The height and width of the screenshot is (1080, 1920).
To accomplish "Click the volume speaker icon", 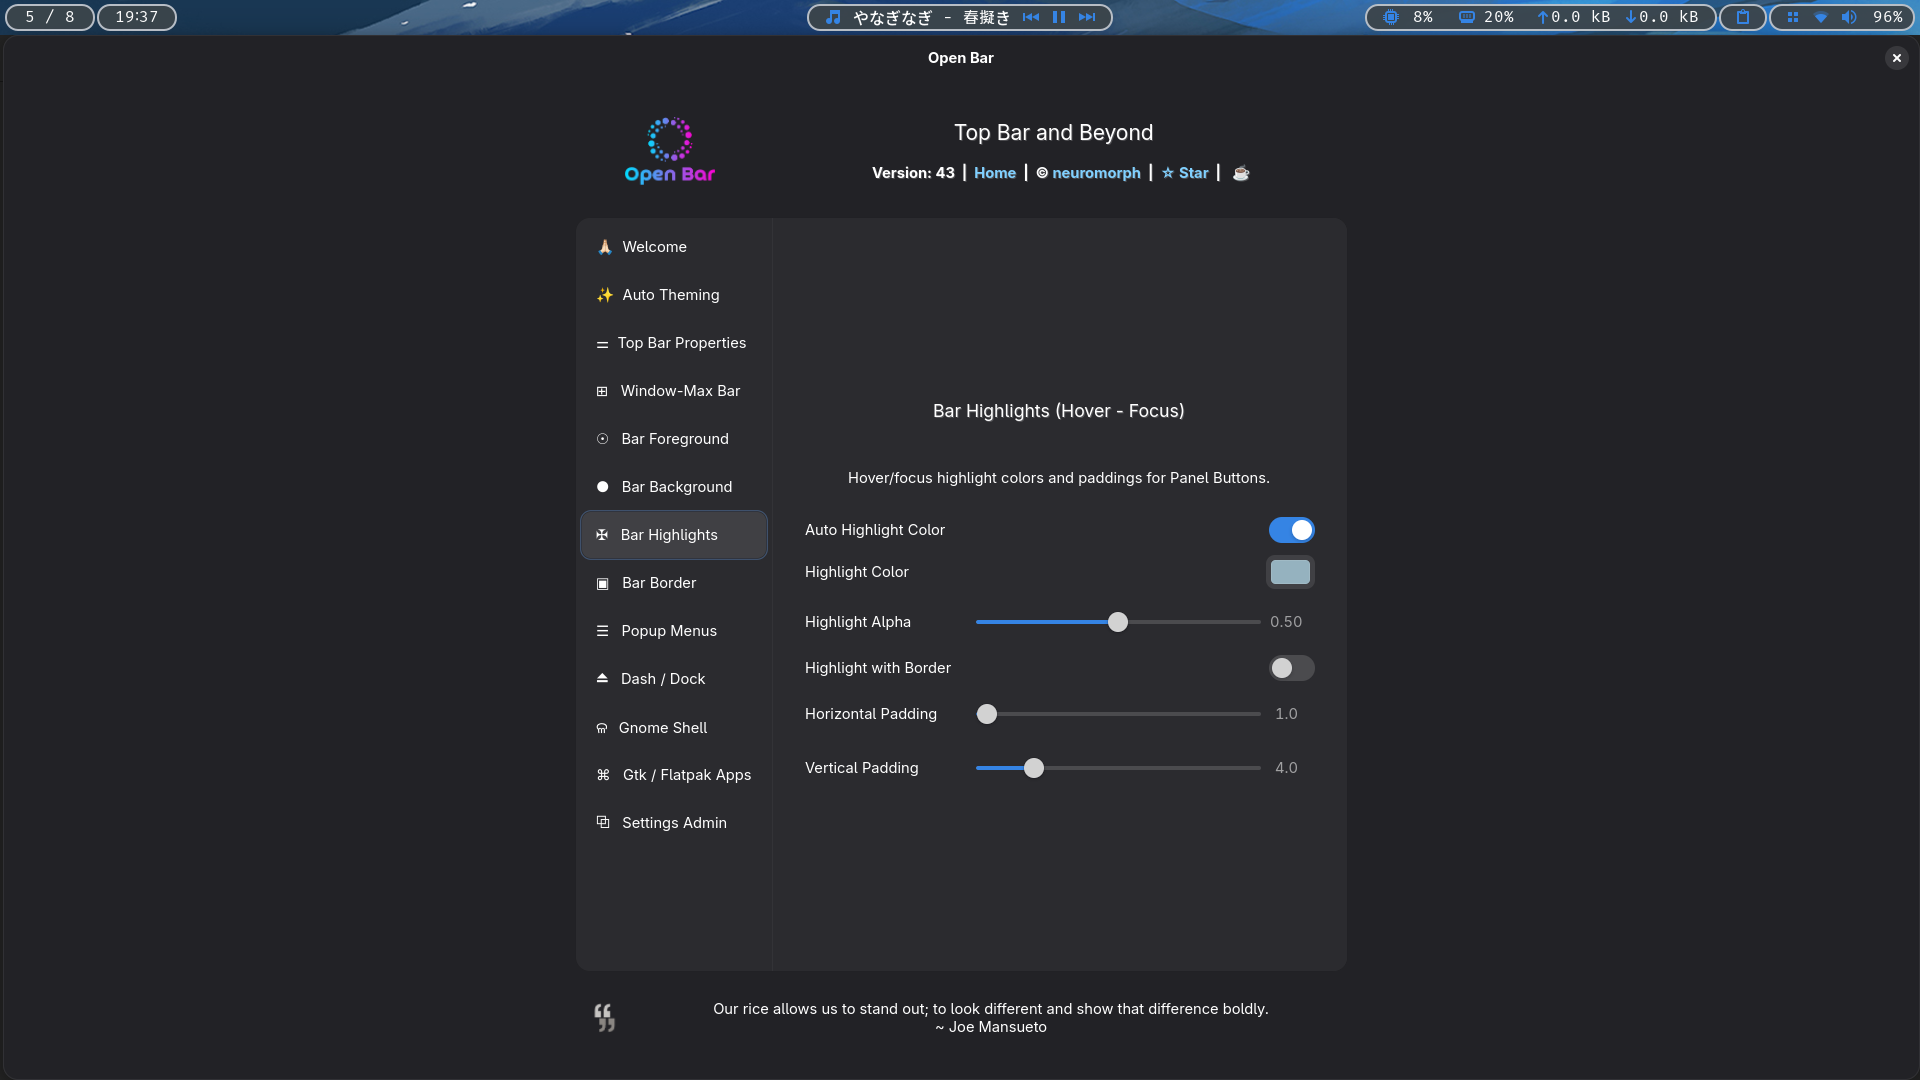I will pyautogui.click(x=1849, y=17).
